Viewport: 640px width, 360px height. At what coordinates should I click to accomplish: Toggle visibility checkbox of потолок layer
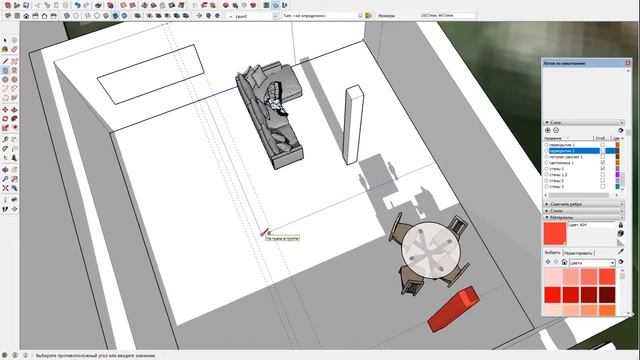coord(602,157)
